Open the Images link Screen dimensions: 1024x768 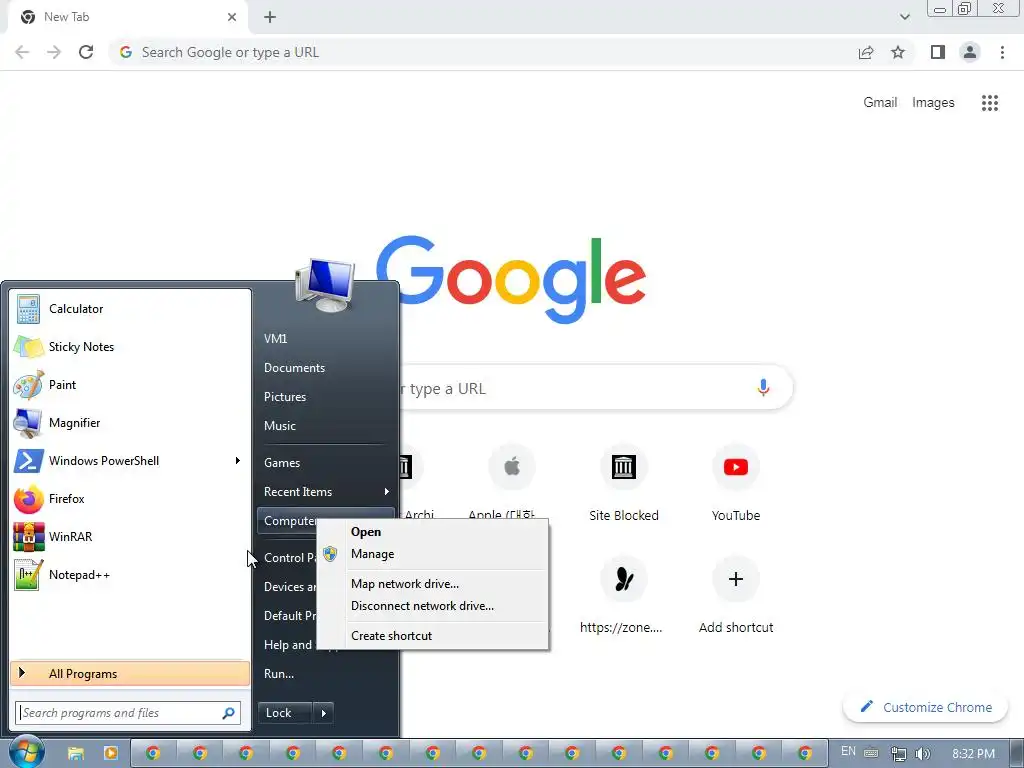pyautogui.click(x=933, y=103)
